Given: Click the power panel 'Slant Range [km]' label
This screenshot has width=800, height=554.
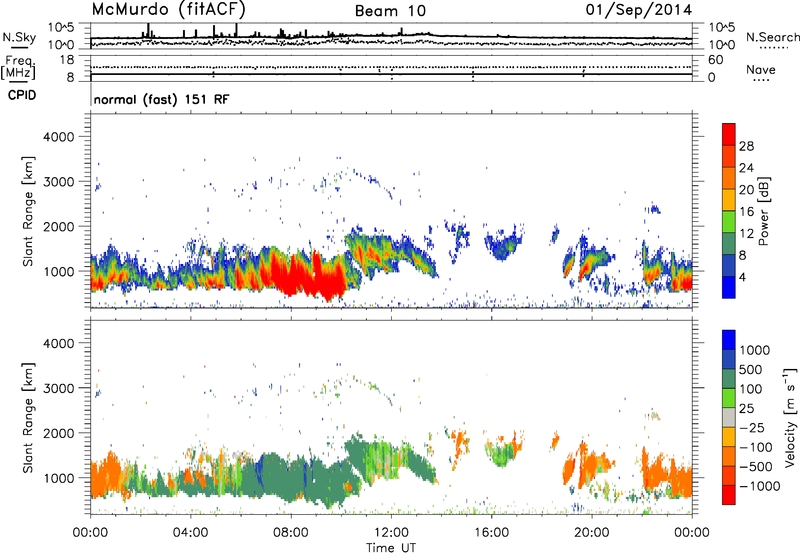Looking at the screenshot, I should 28,211.
